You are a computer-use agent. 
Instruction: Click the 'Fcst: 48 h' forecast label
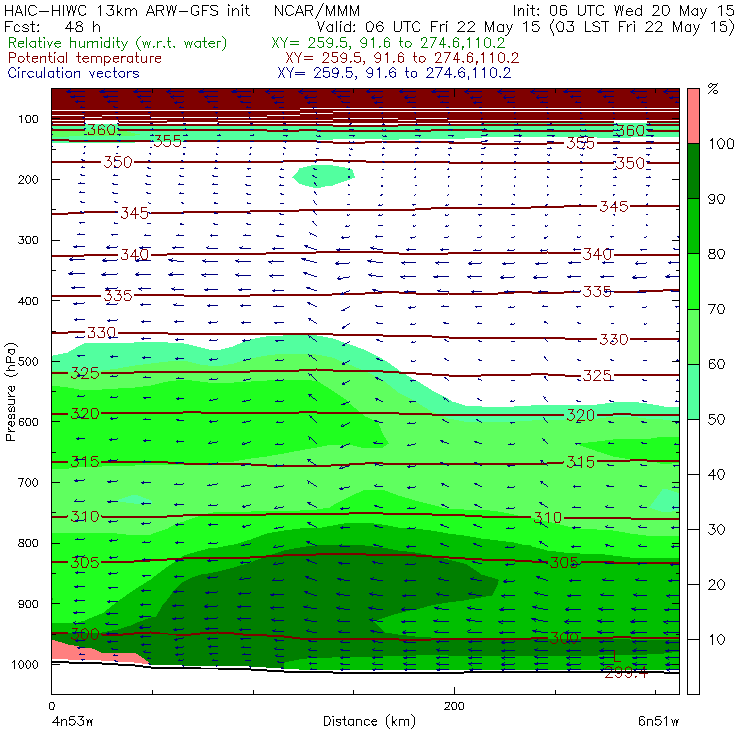coord(52,26)
